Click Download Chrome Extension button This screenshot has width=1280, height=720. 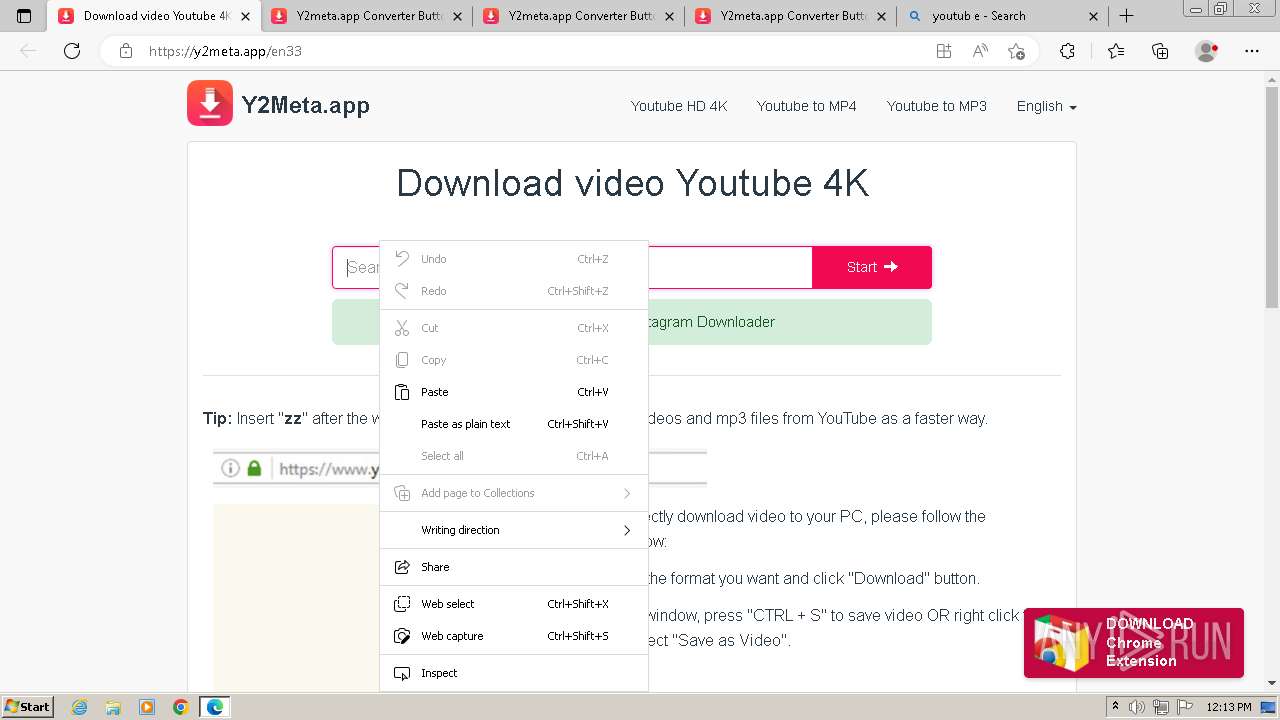(x=1134, y=643)
